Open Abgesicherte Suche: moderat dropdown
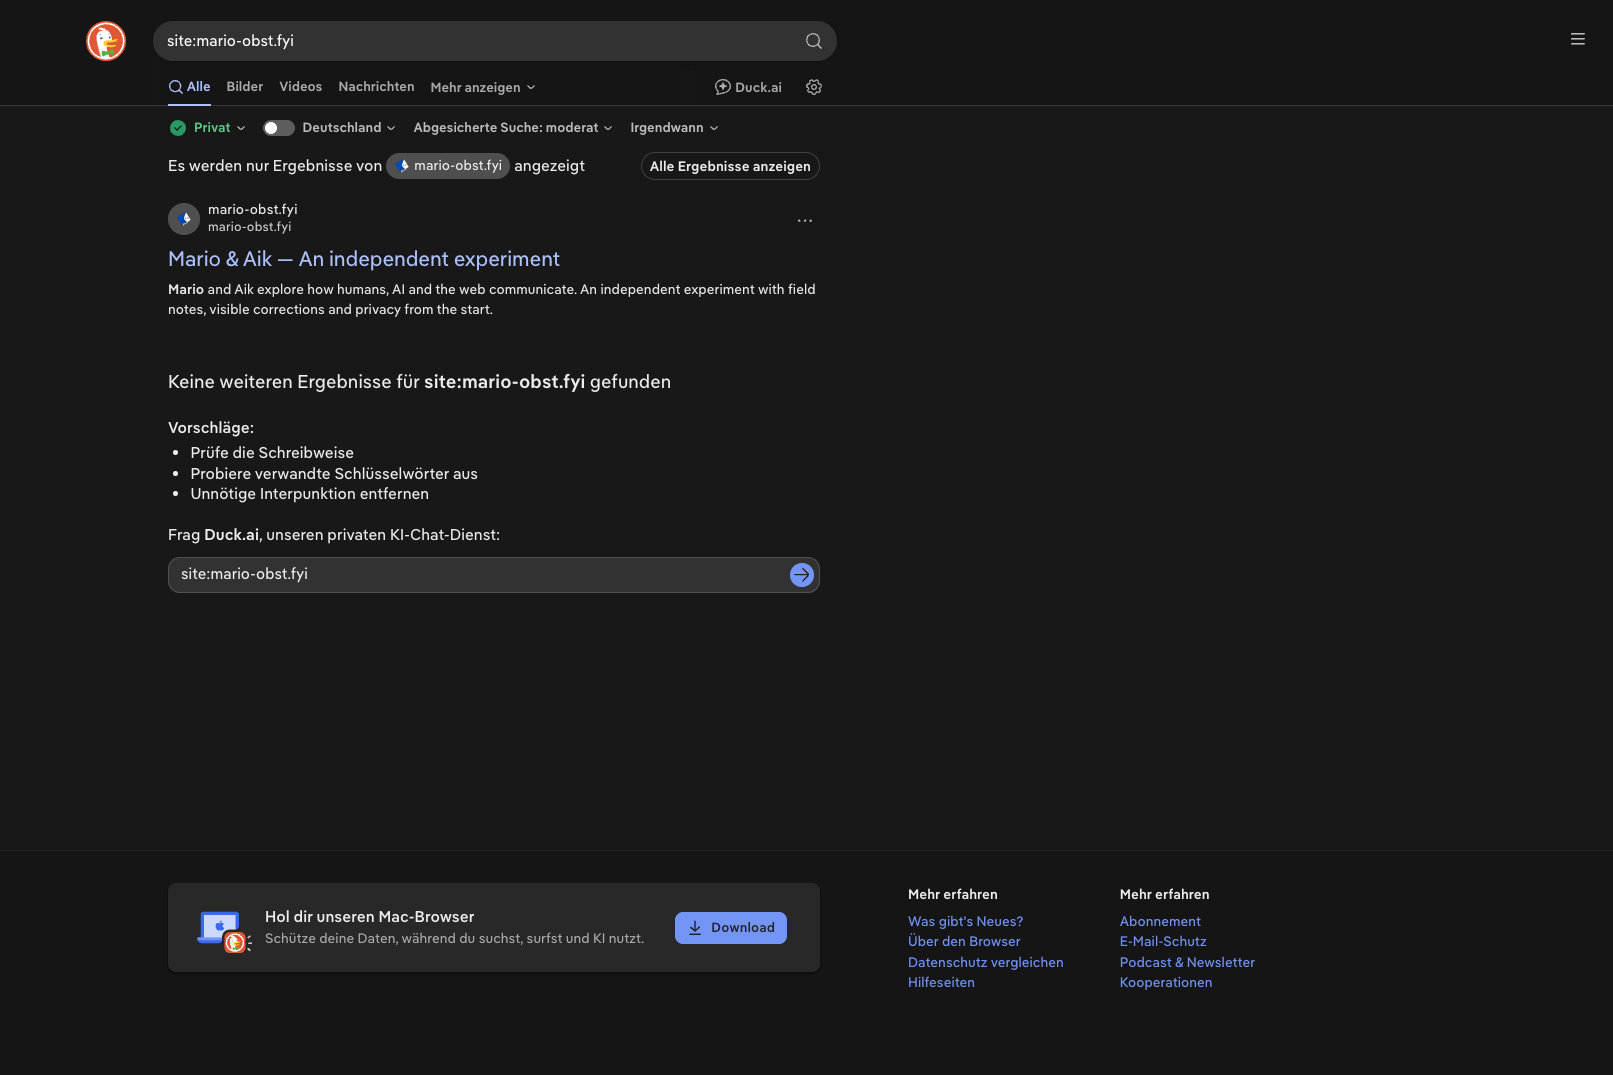The height and width of the screenshot is (1075, 1613). (513, 128)
